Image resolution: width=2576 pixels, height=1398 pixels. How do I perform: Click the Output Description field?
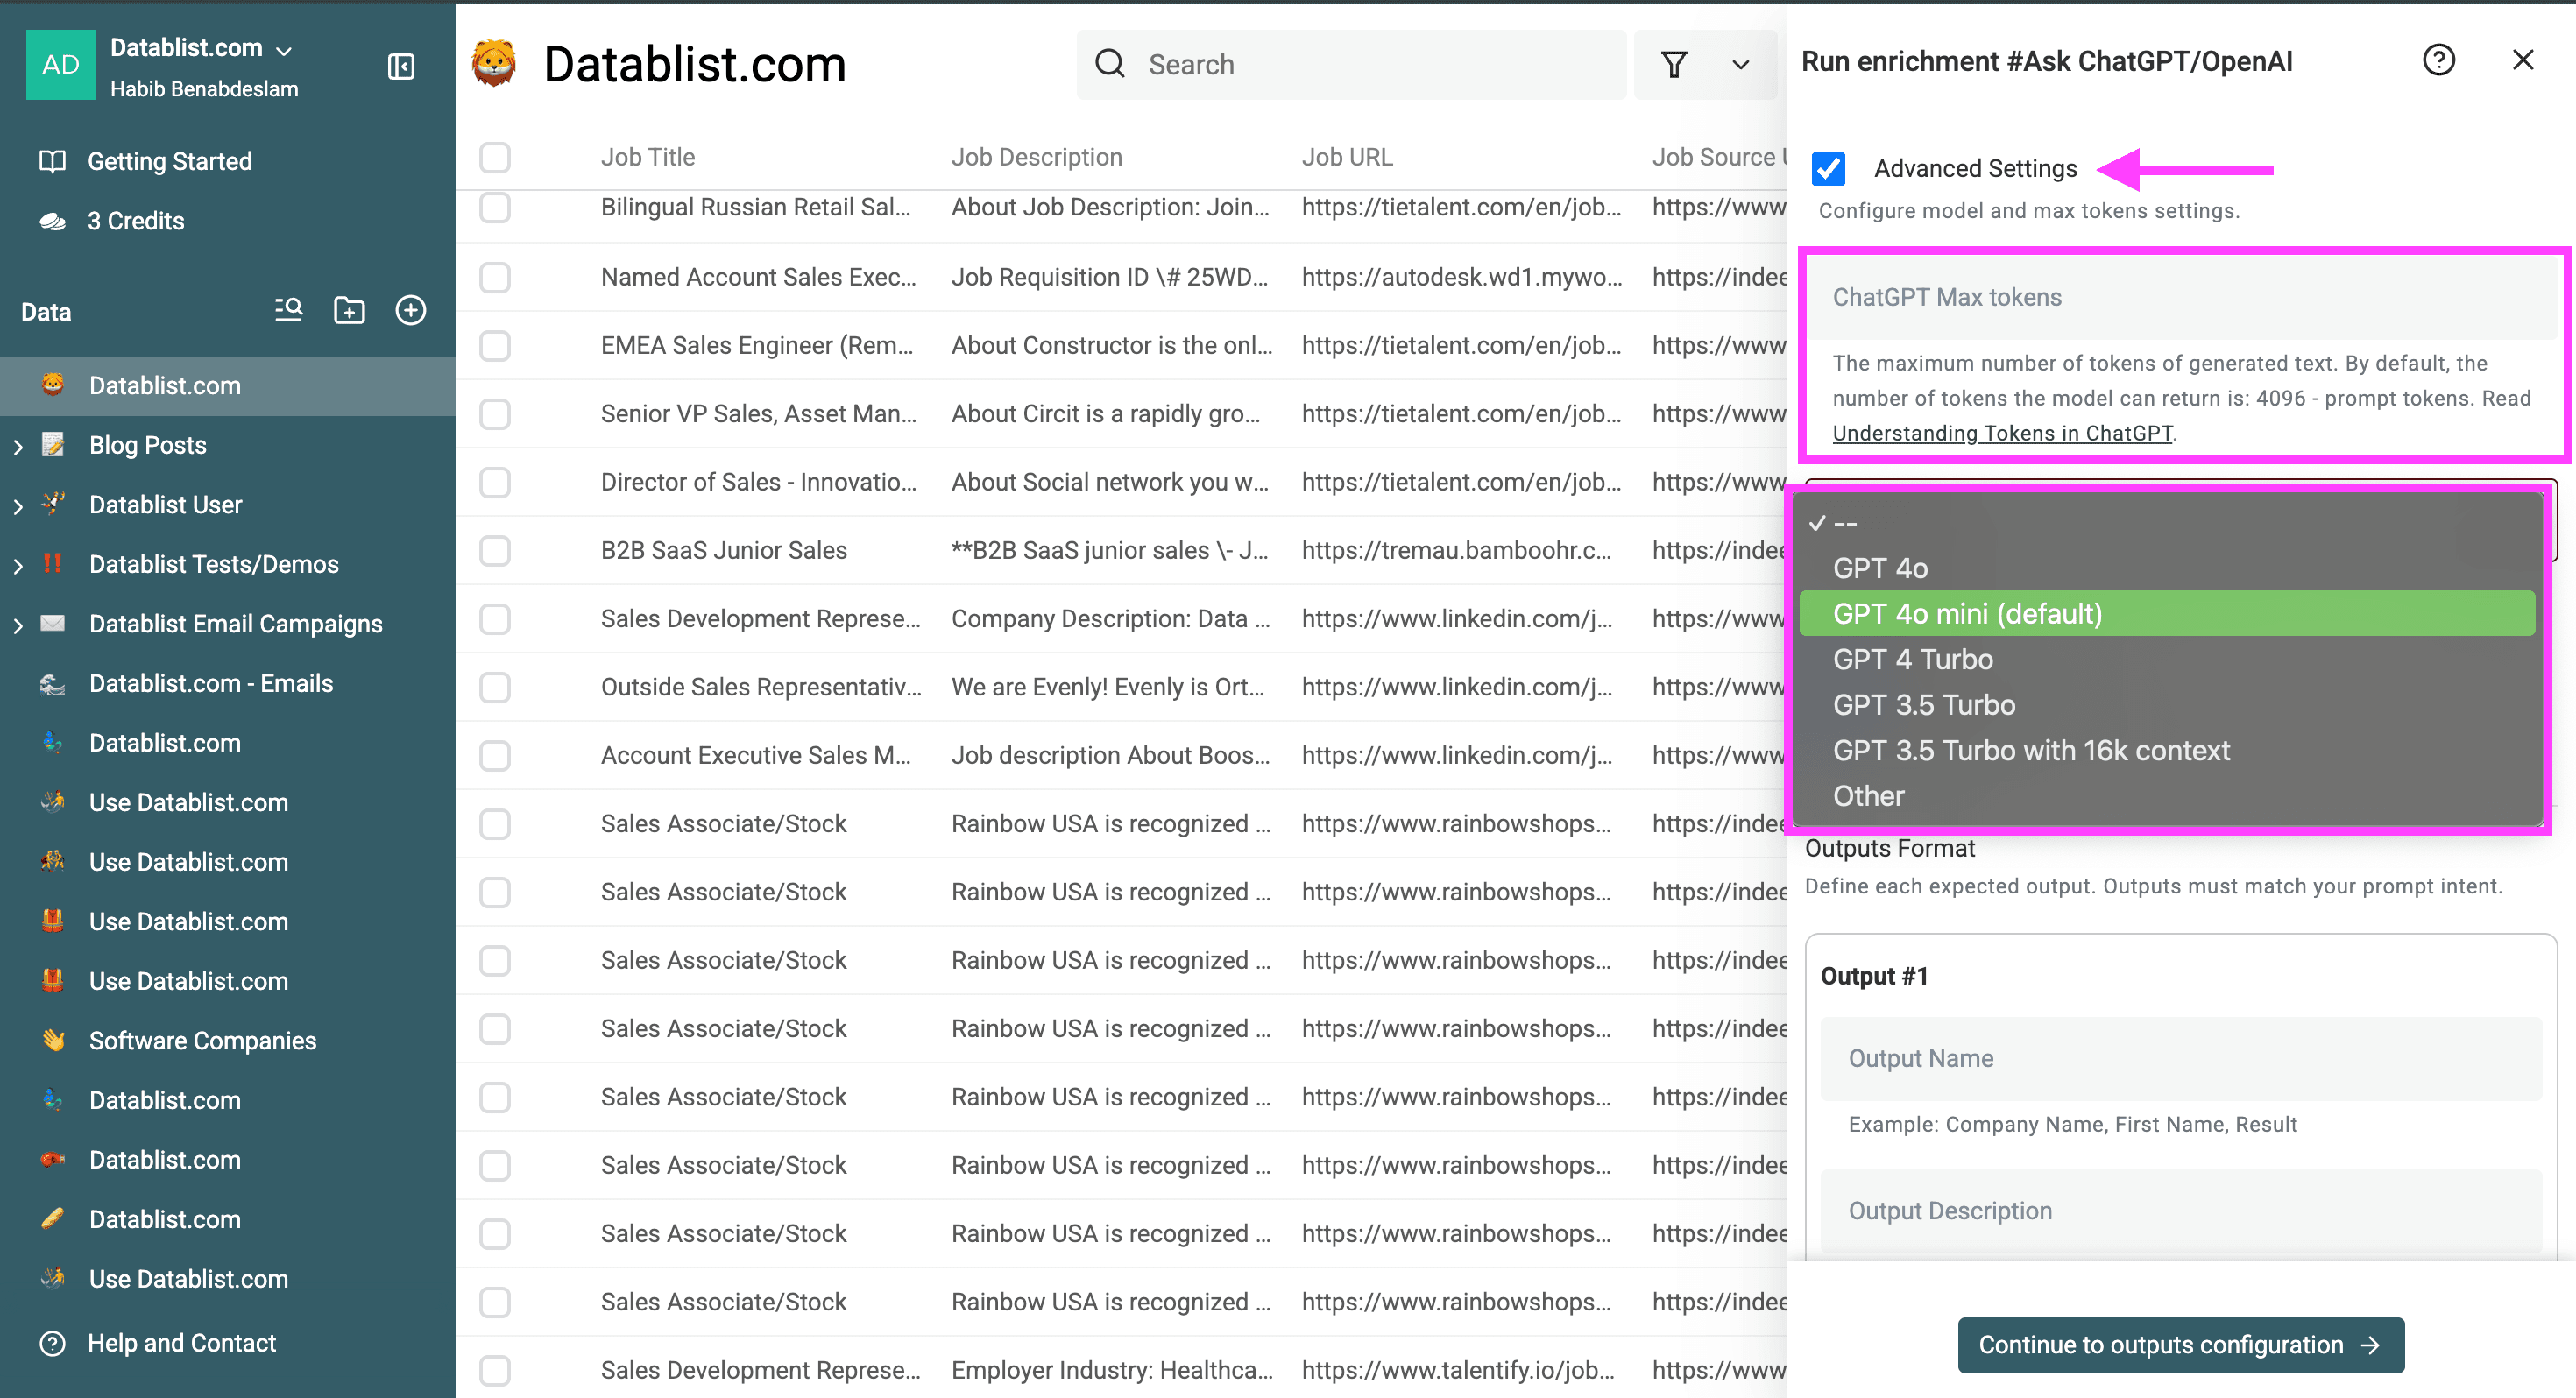click(x=2181, y=1211)
